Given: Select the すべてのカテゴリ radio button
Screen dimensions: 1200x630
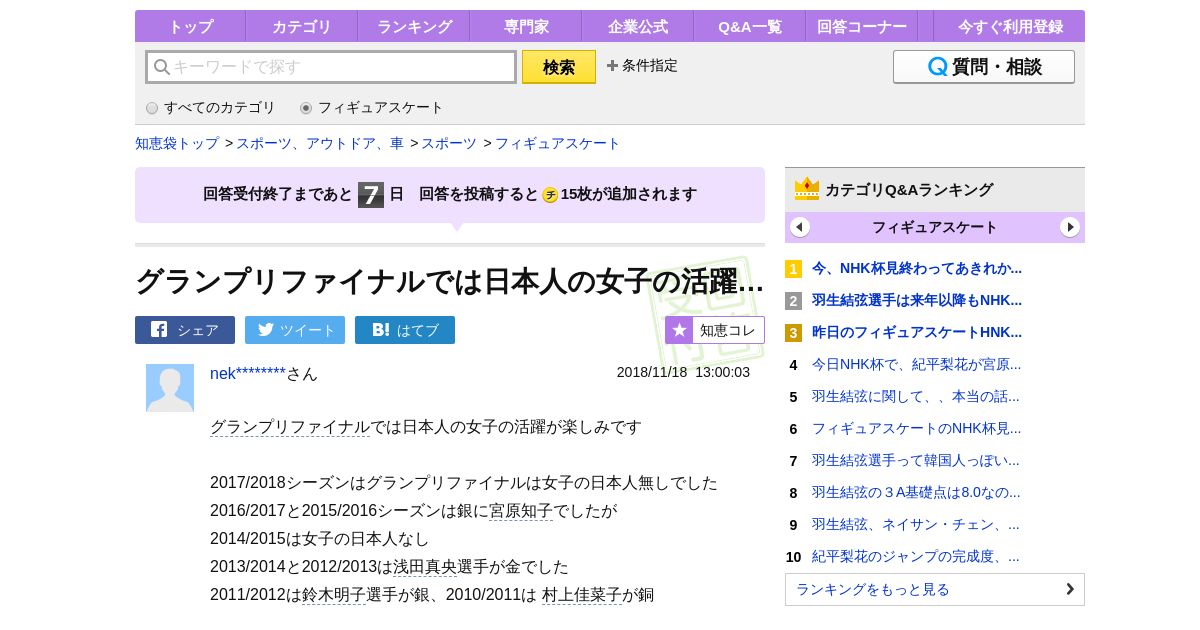Looking at the screenshot, I should [x=152, y=108].
